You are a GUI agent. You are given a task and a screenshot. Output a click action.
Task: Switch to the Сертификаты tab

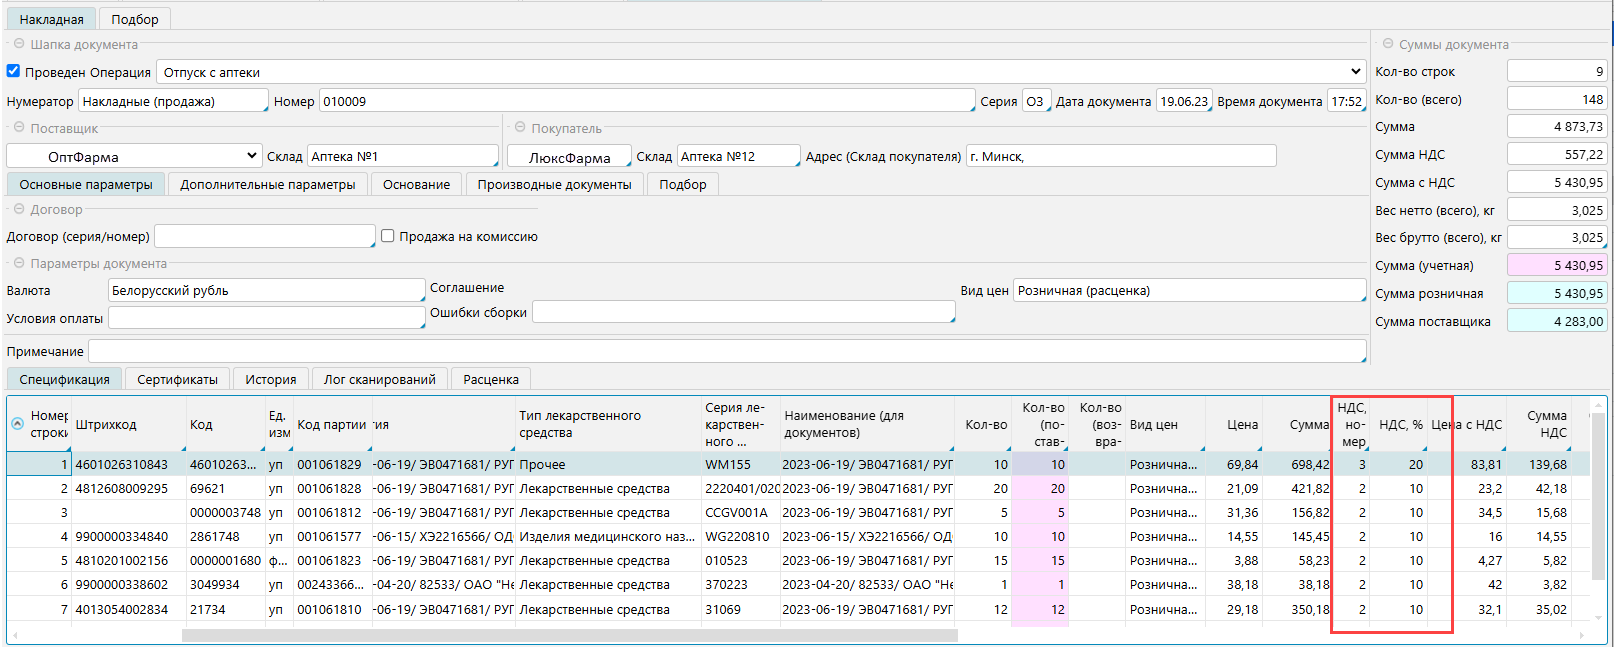[177, 379]
